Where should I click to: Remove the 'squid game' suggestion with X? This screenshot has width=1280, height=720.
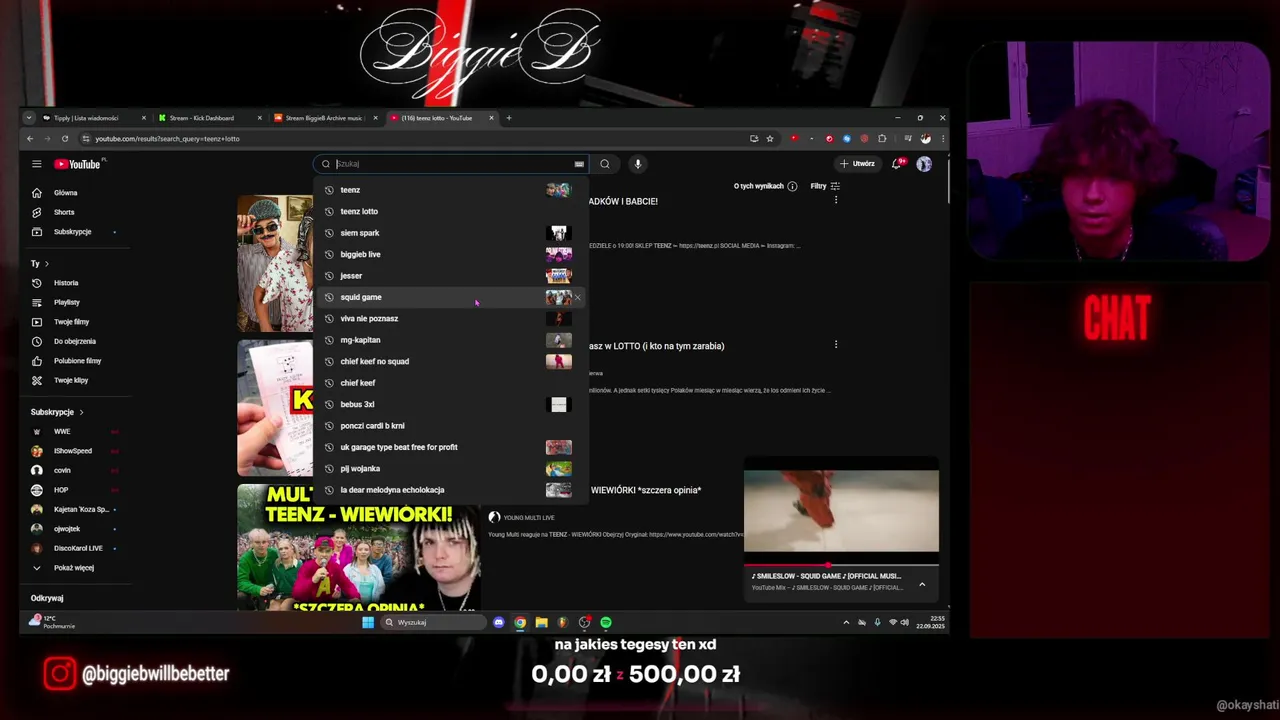pyautogui.click(x=577, y=297)
